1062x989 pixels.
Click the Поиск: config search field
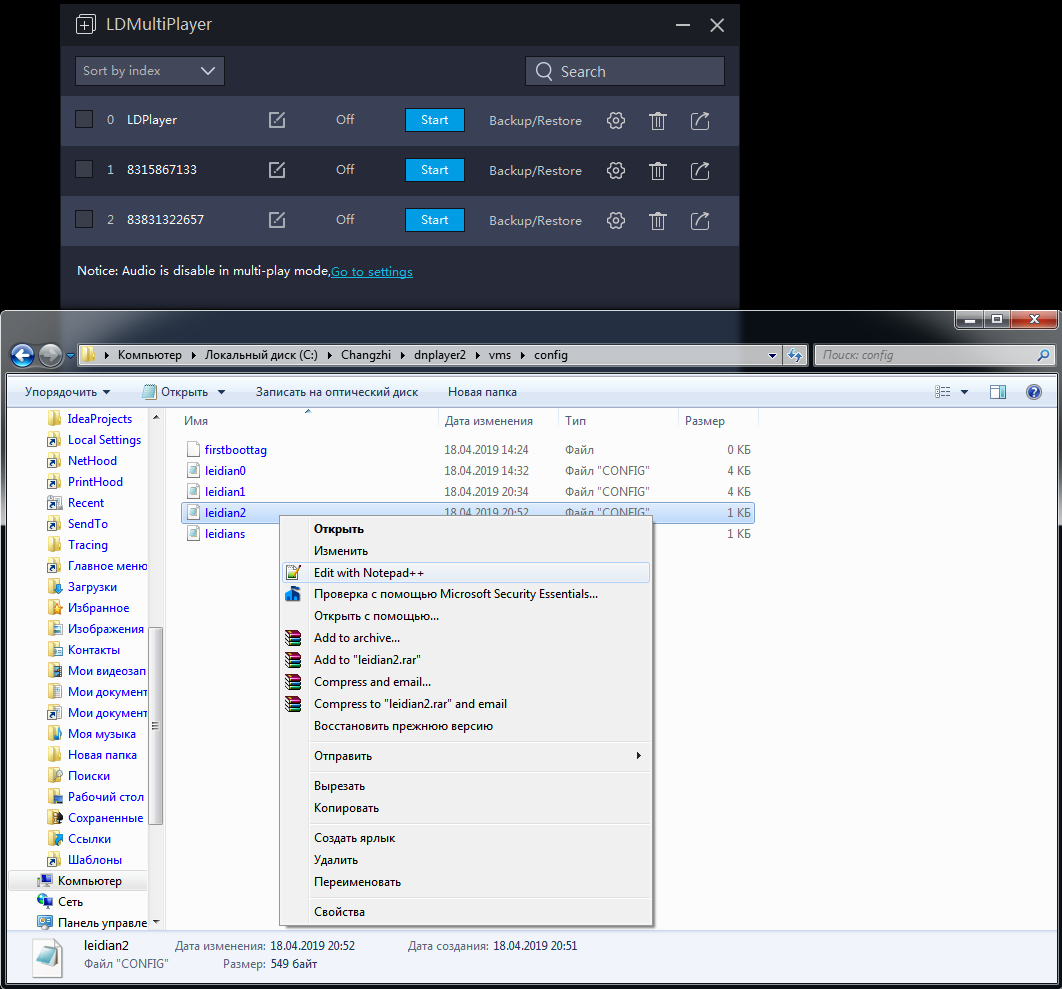934,355
